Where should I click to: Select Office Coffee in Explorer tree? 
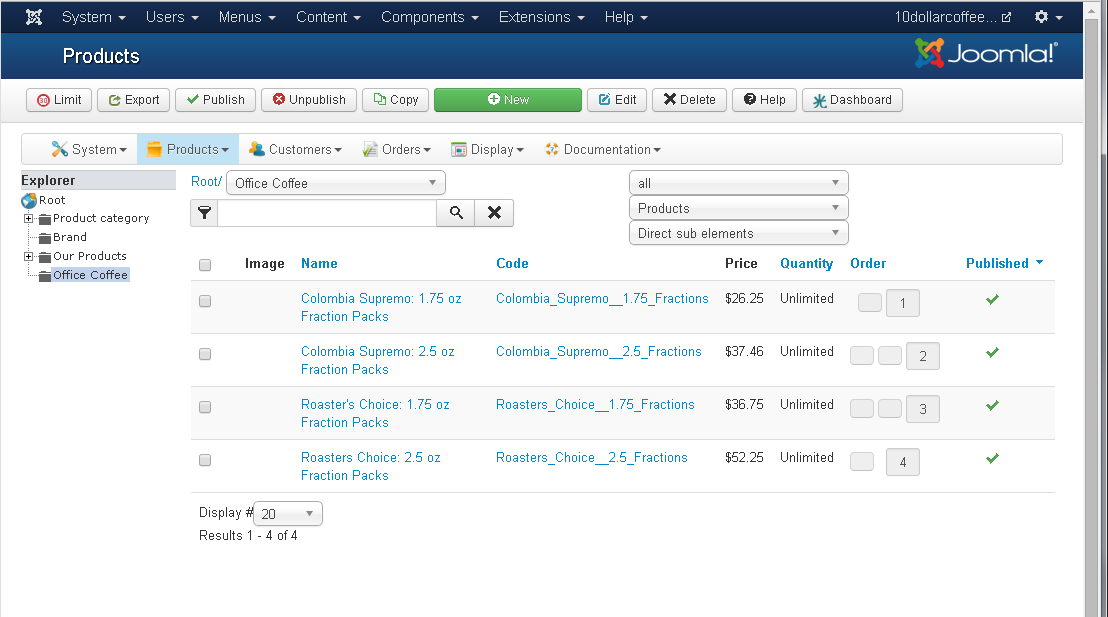click(90, 275)
